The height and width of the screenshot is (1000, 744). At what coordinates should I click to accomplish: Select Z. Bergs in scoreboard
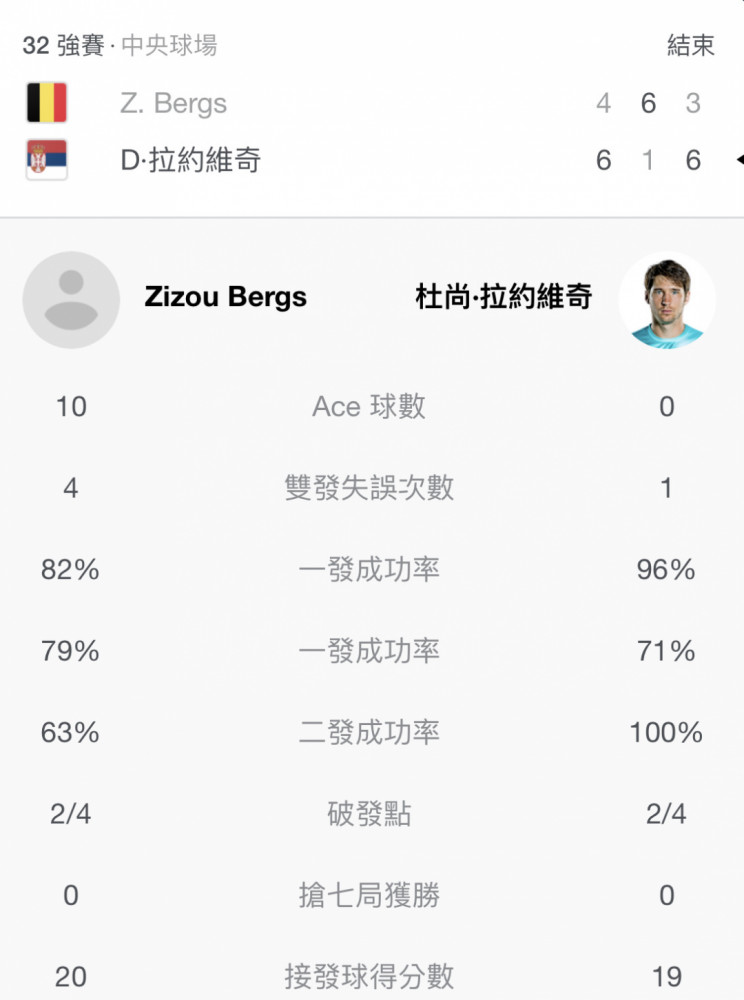point(173,103)
